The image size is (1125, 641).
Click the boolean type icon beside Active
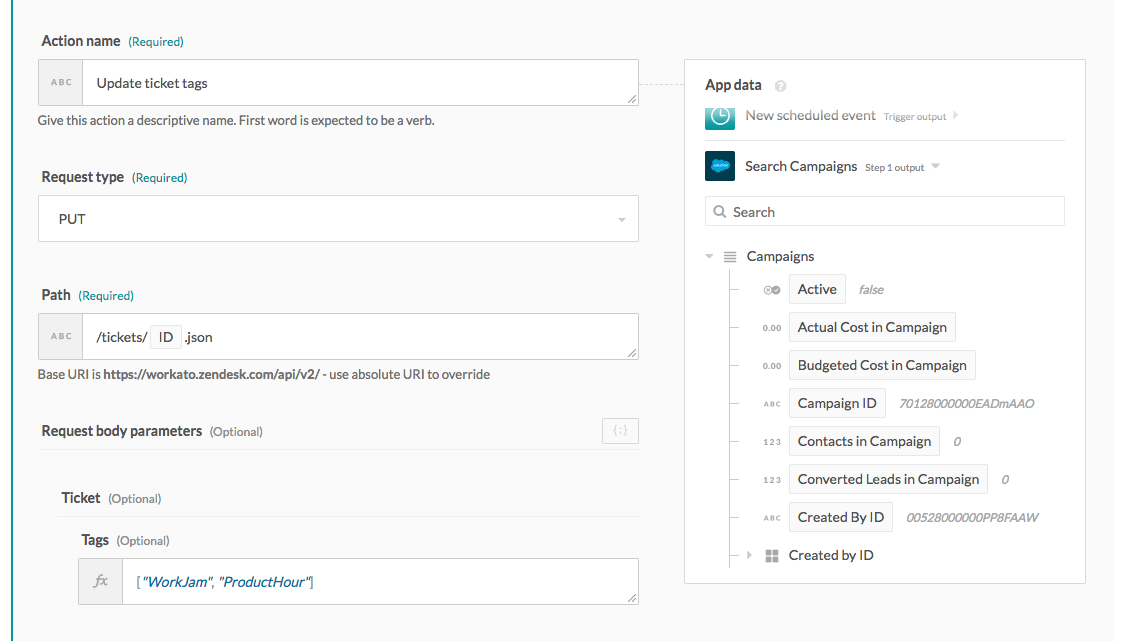point(772,290)
